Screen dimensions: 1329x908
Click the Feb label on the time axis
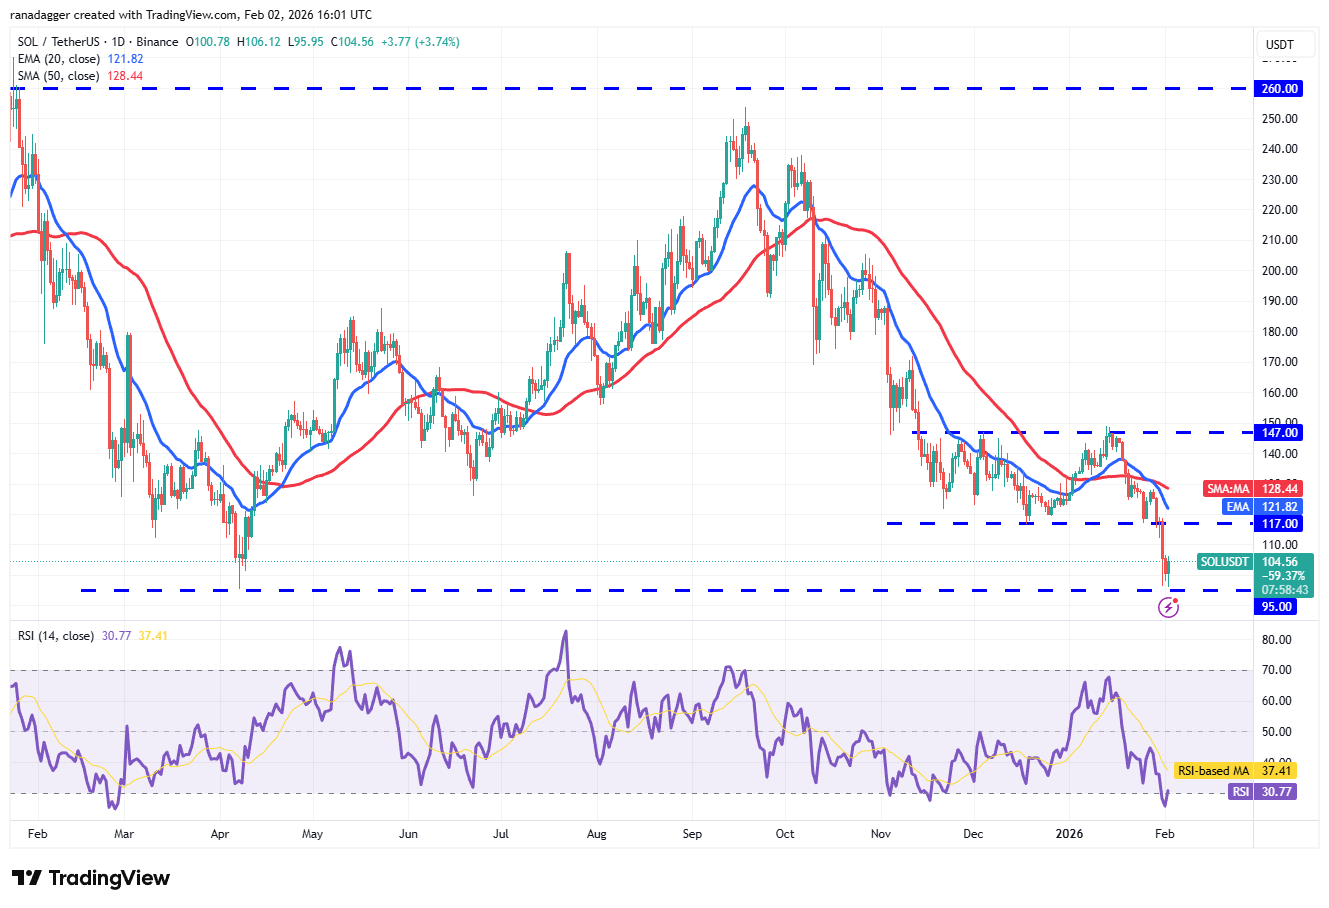pyautogui.click(x=37, y=833)
